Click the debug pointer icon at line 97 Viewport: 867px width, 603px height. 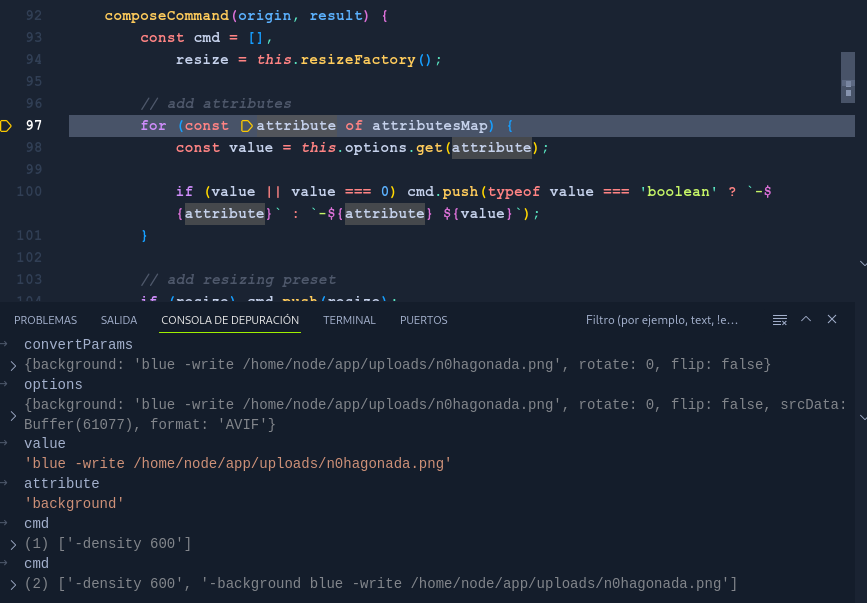click(6, 126)
